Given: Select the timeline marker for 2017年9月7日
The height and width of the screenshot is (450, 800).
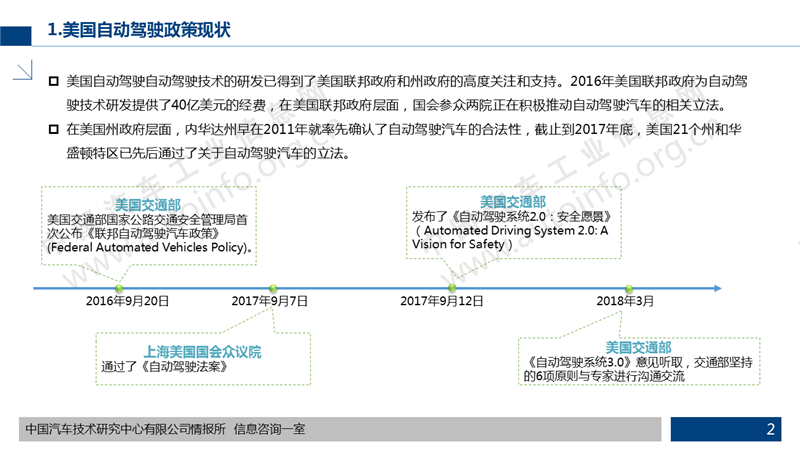Looking at the screenshot, I should pos(273,288).
